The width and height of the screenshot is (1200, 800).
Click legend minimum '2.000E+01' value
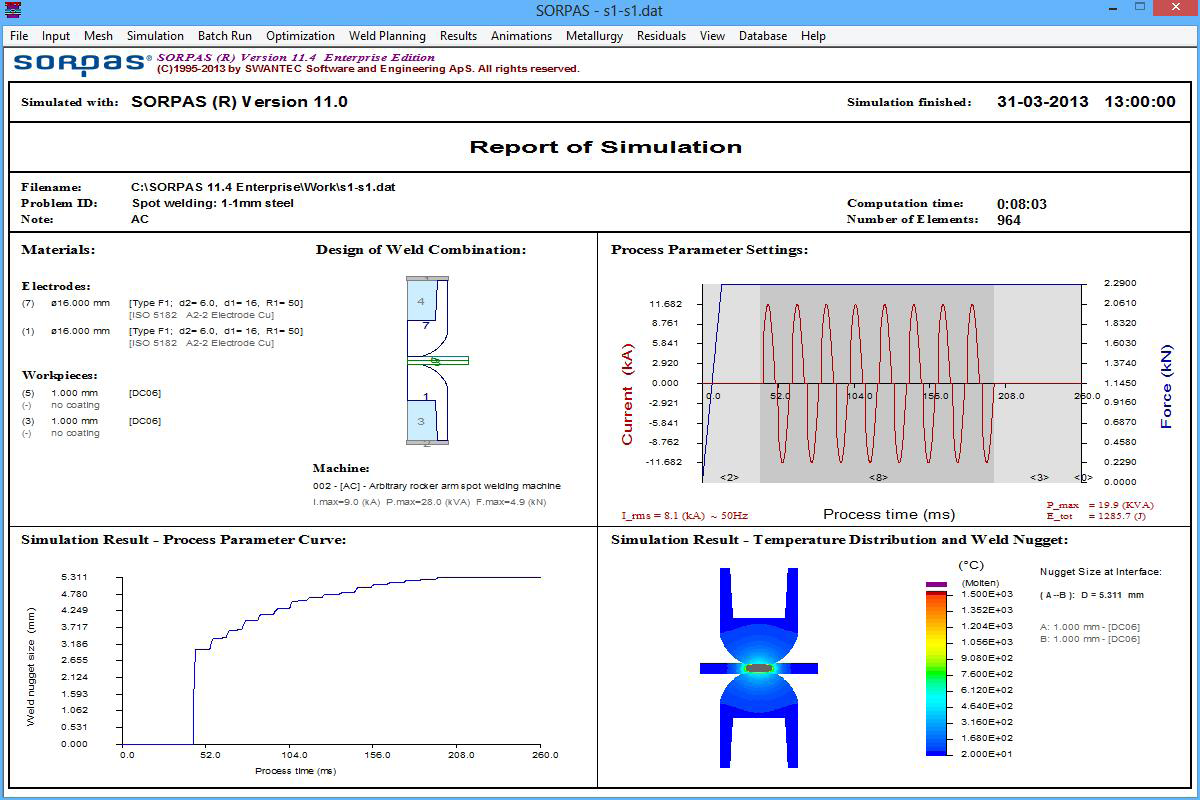pyautogui.click(x=985, y=754)
